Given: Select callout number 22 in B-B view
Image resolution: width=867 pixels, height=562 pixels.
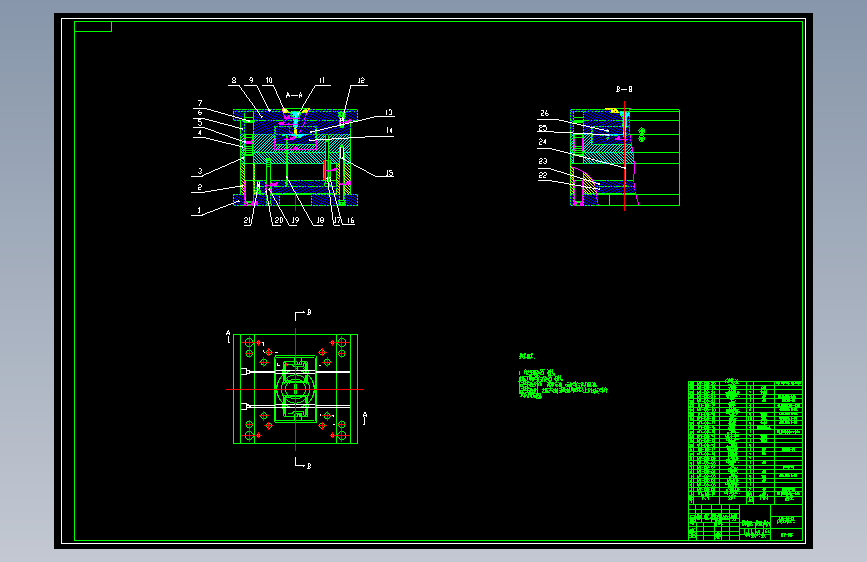Looking at the screenshot, I should [543, 175].
